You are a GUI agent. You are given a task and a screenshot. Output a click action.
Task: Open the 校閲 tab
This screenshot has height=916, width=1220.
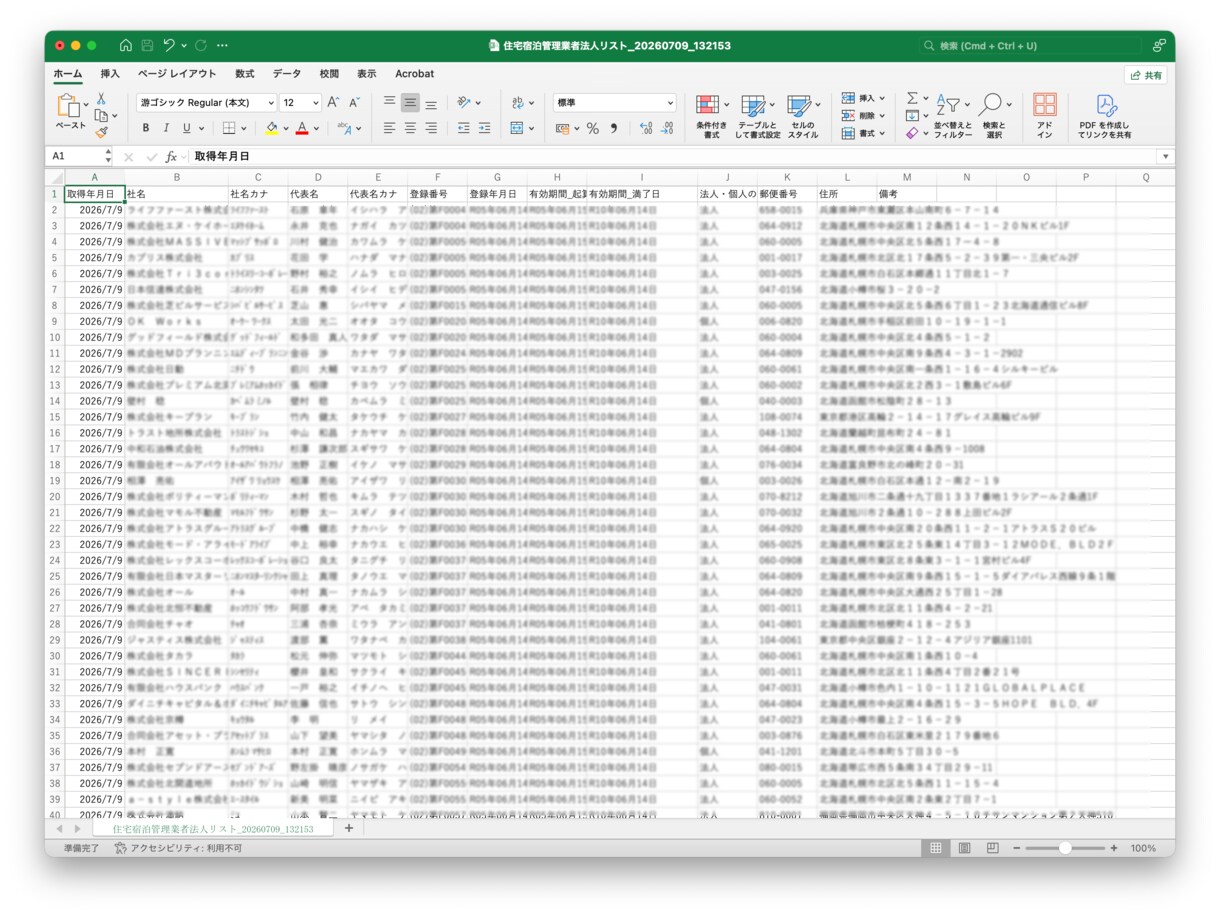[329, 74]
